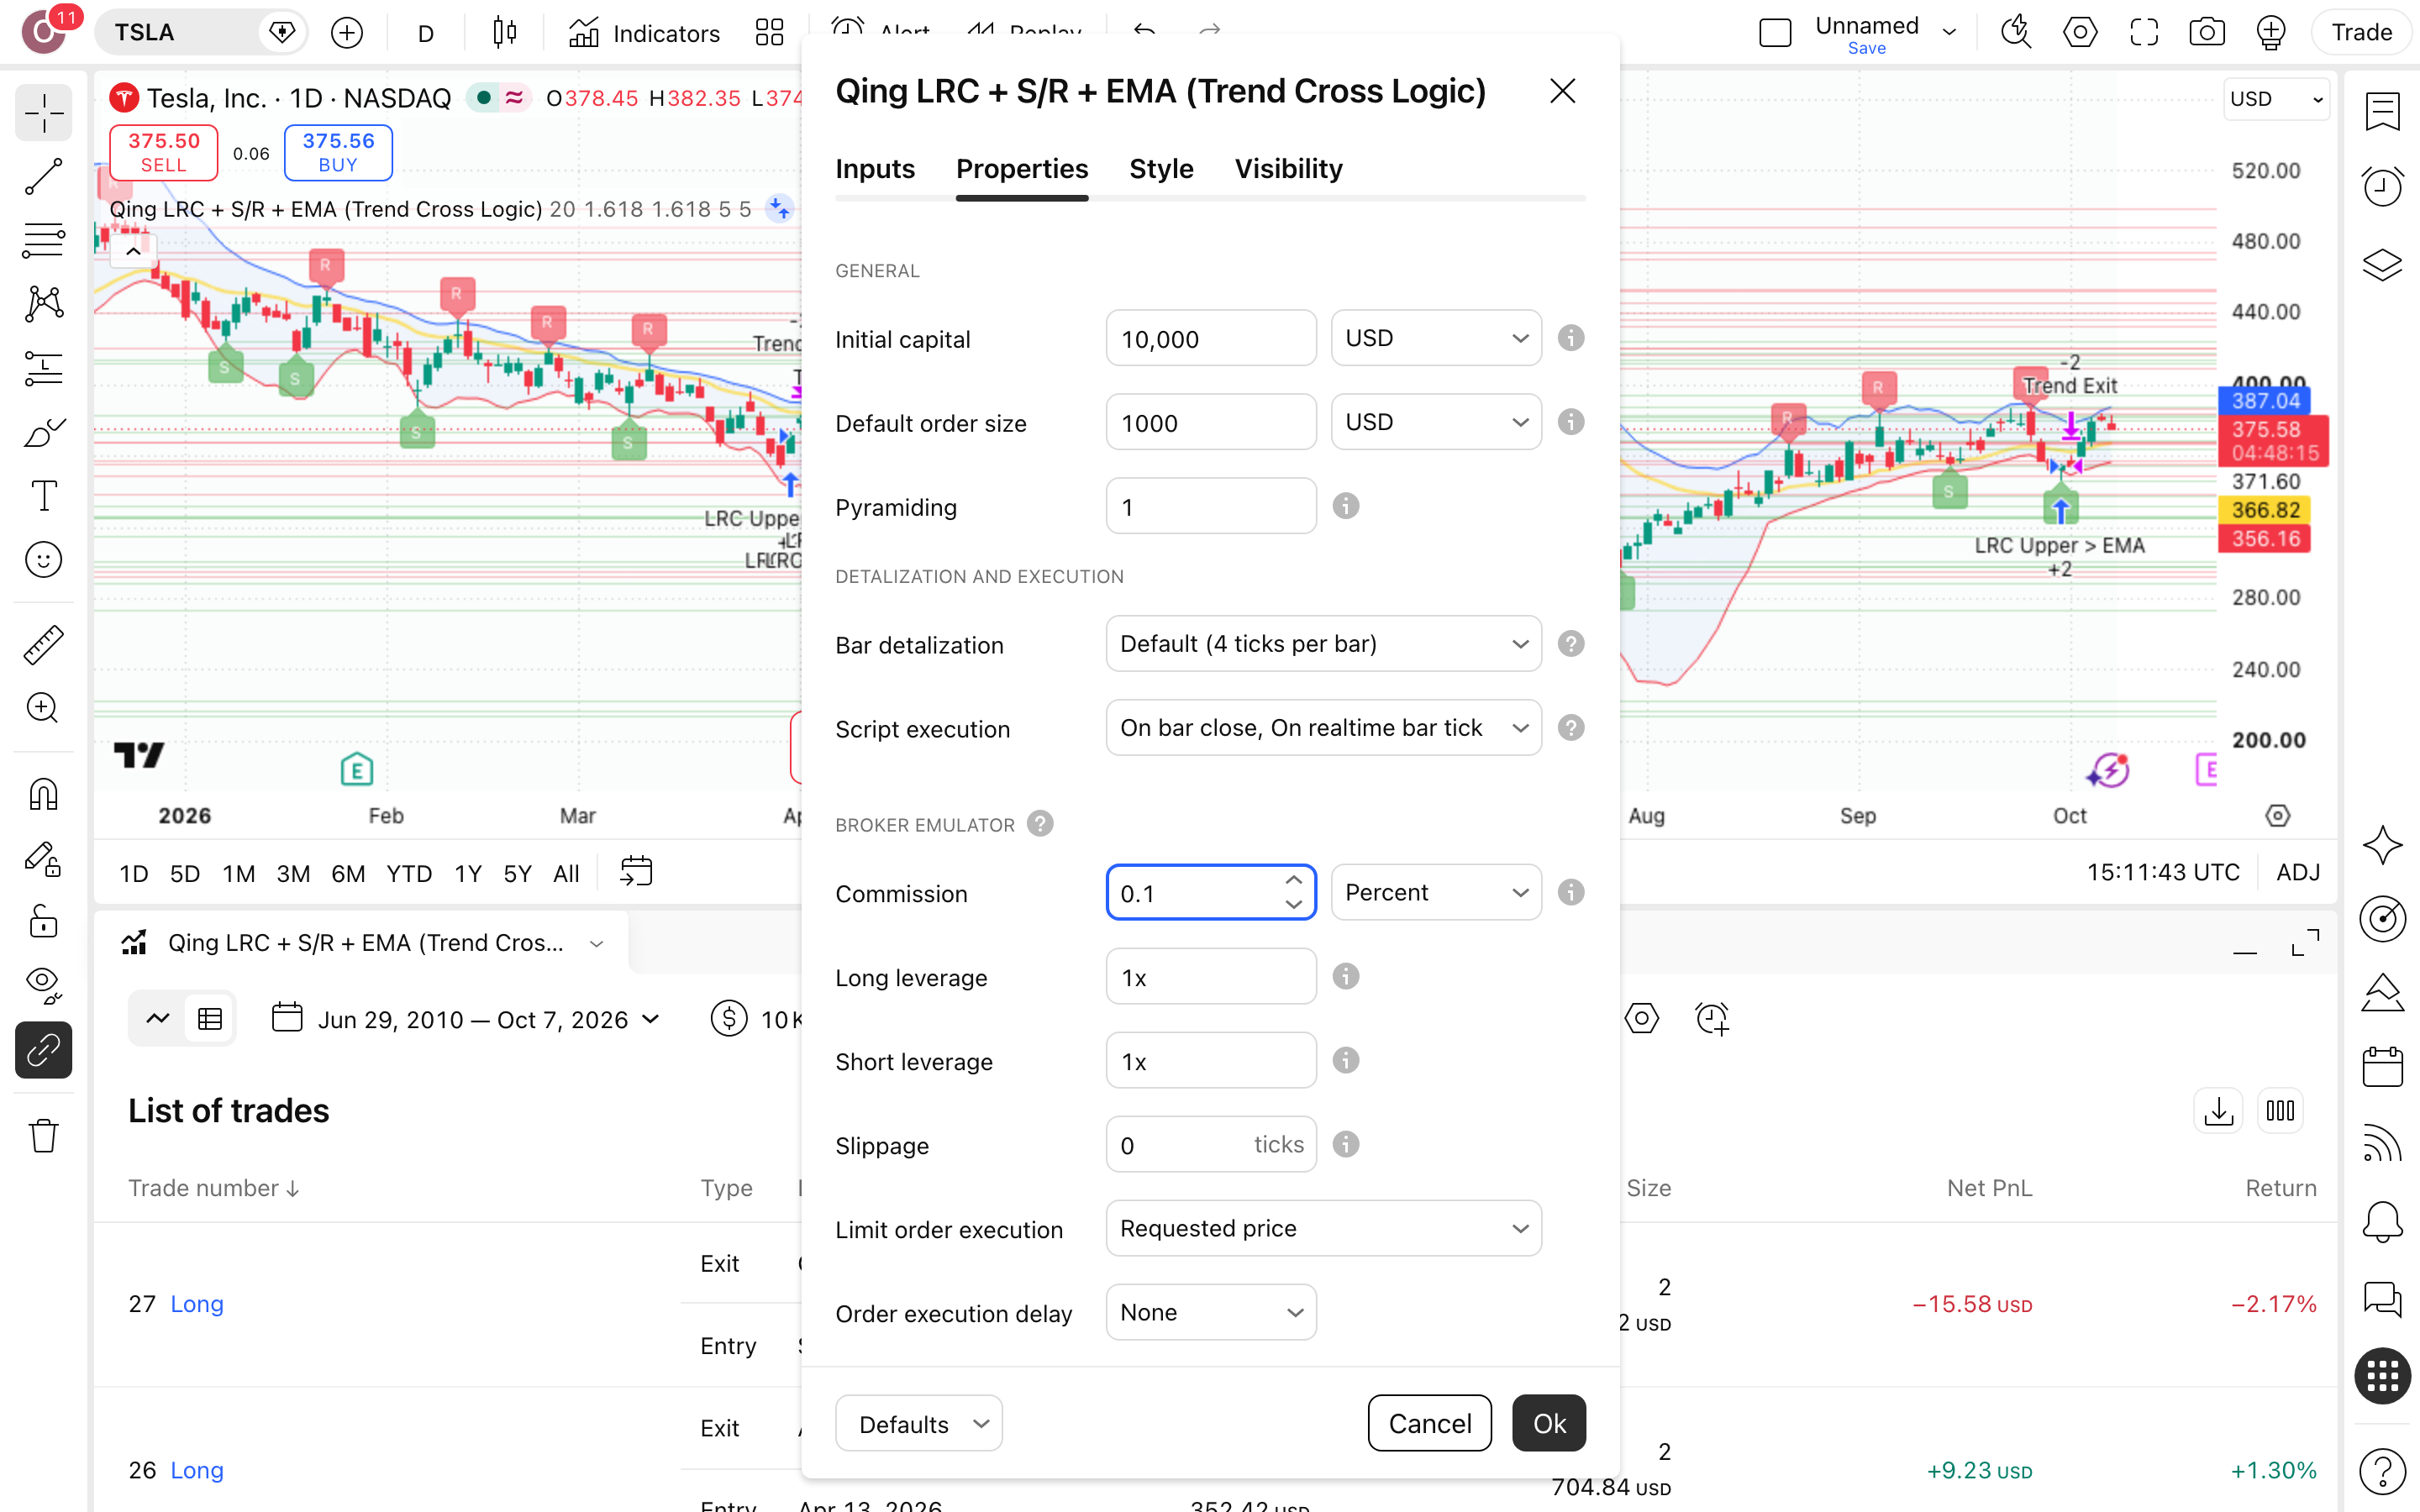The height and width of the screenshot is (1512, 2420).
Task: Enter fullscreen mode
Action: click(x=2144, y=33)
